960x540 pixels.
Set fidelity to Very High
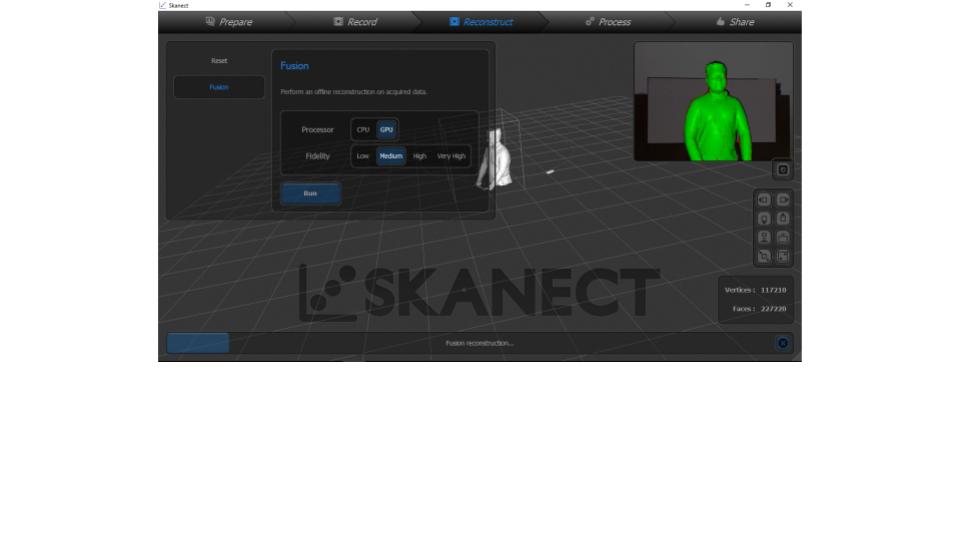[x=451, y=156]
